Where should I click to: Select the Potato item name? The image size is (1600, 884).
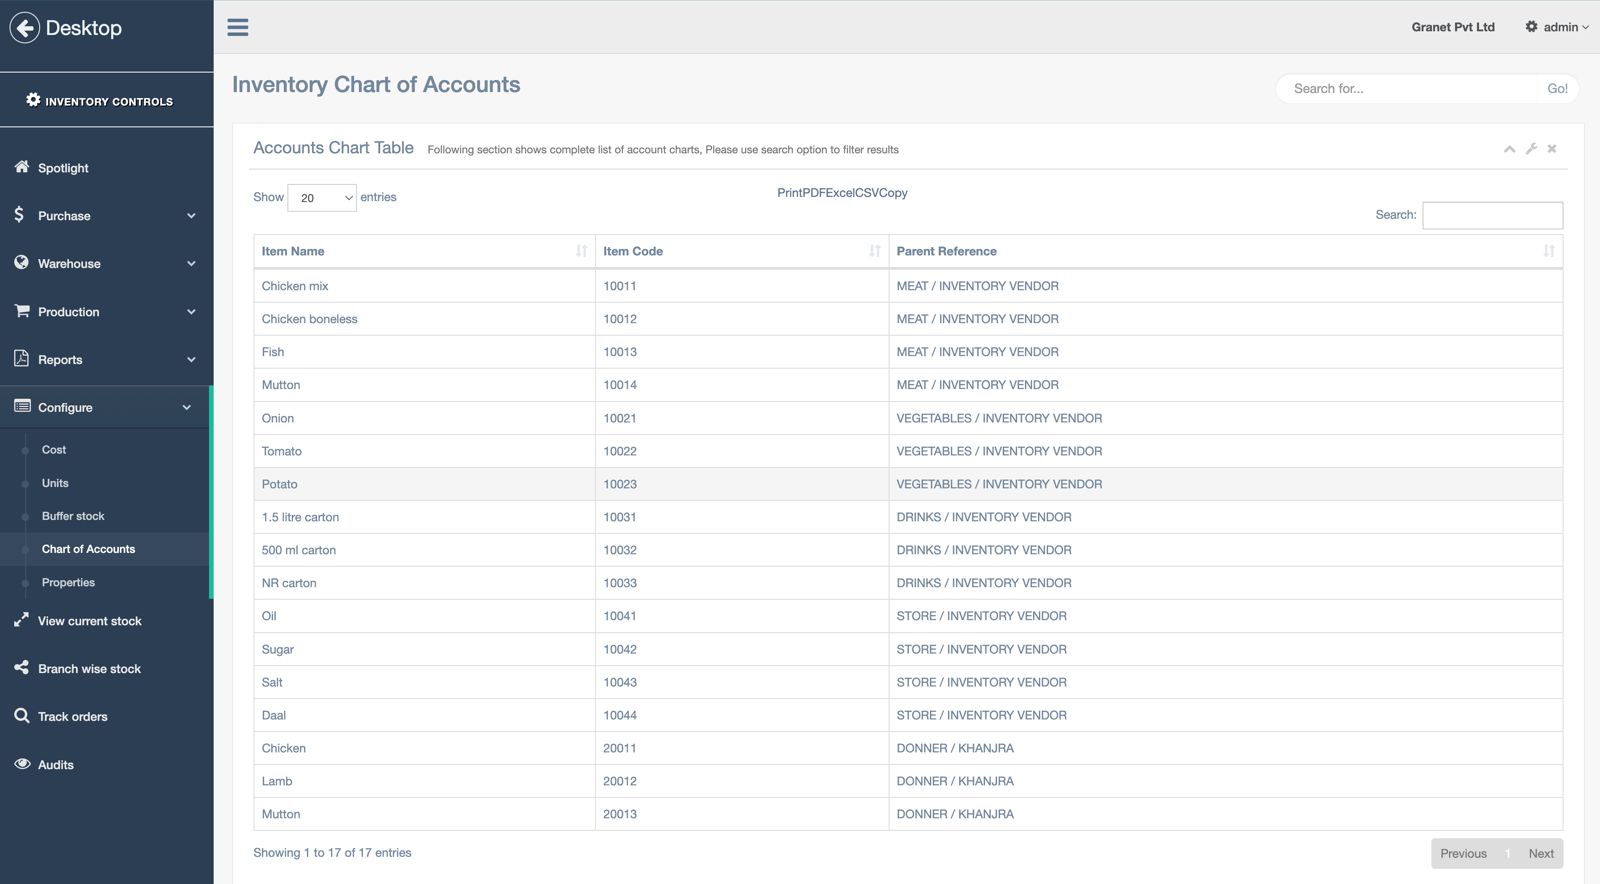[280, 484]
